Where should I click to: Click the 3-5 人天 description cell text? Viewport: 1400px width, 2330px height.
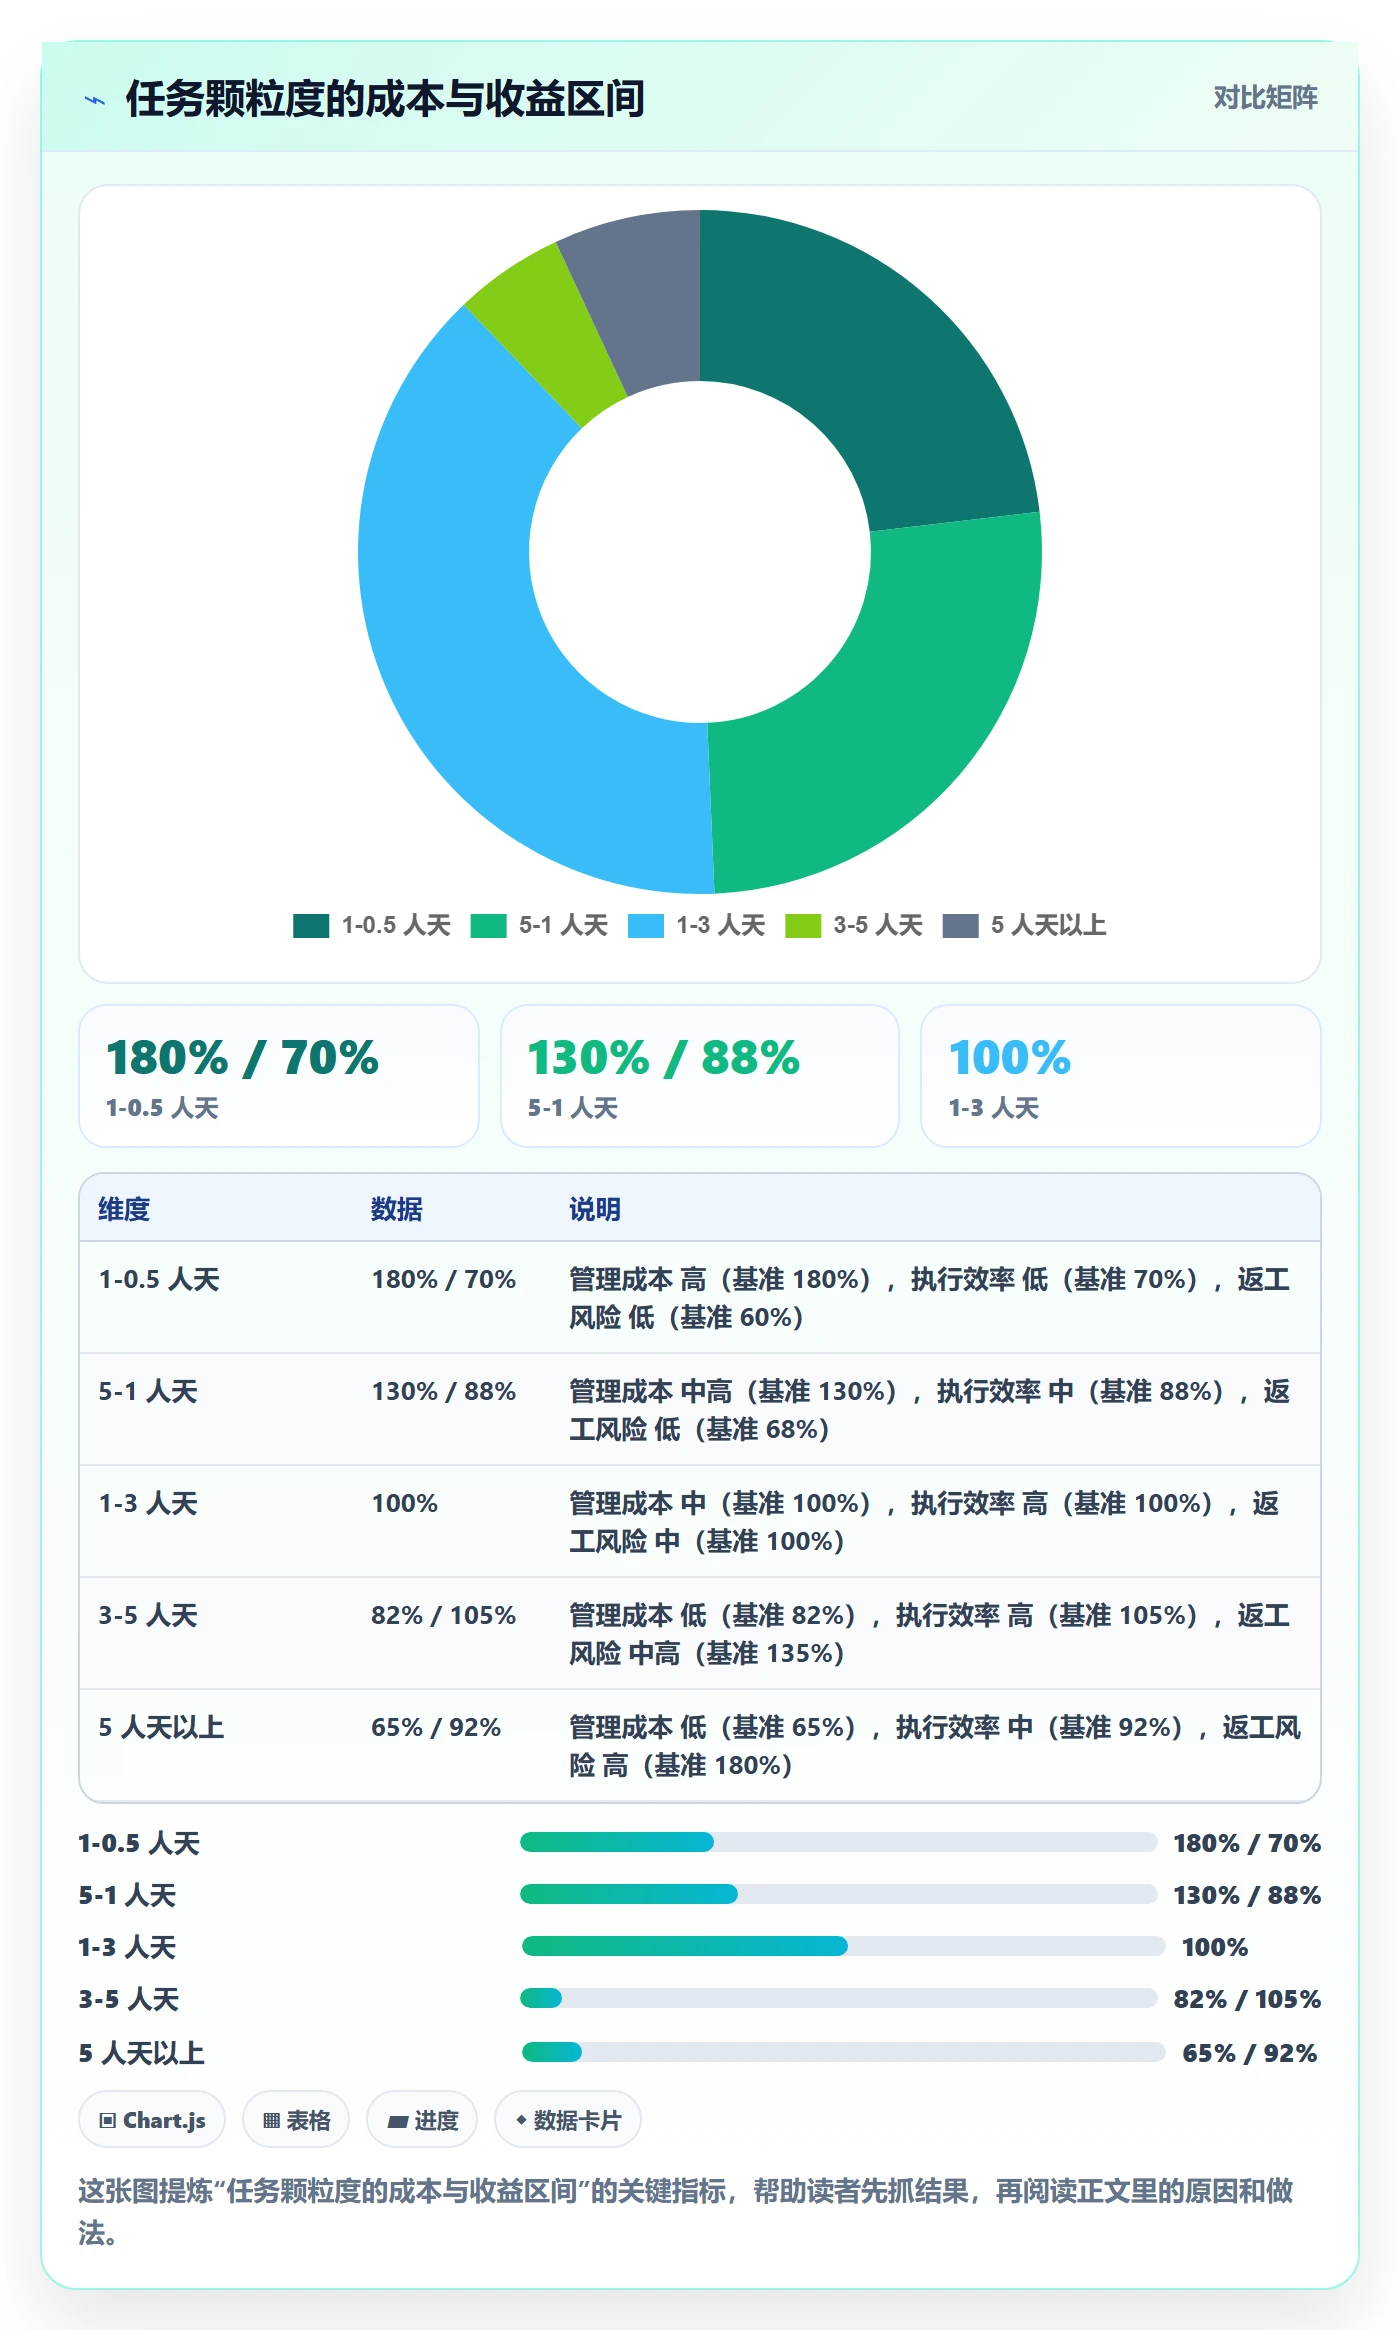[930, 1634]
